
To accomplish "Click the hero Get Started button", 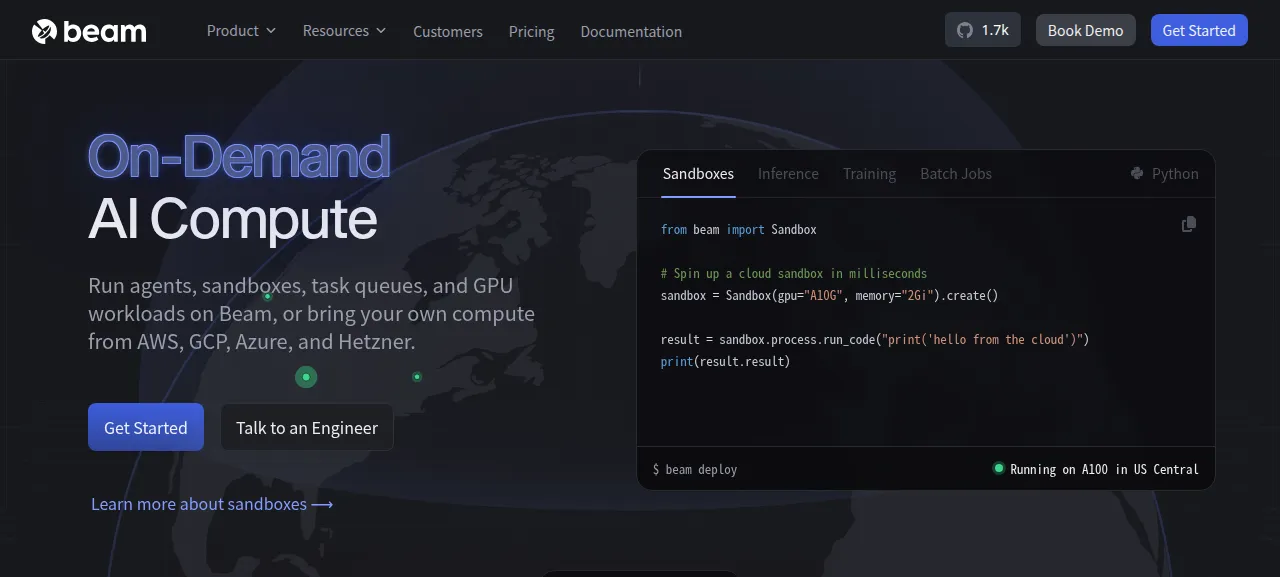I will pyautogui.click(x=146, y=427).
